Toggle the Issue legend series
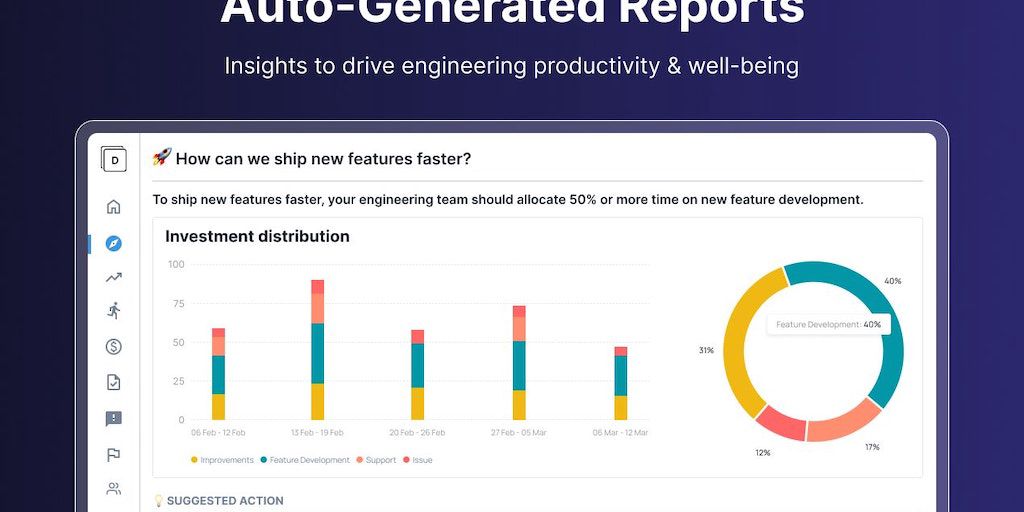The width and height of the screenshot is (1024, 512). pos(418,460)
